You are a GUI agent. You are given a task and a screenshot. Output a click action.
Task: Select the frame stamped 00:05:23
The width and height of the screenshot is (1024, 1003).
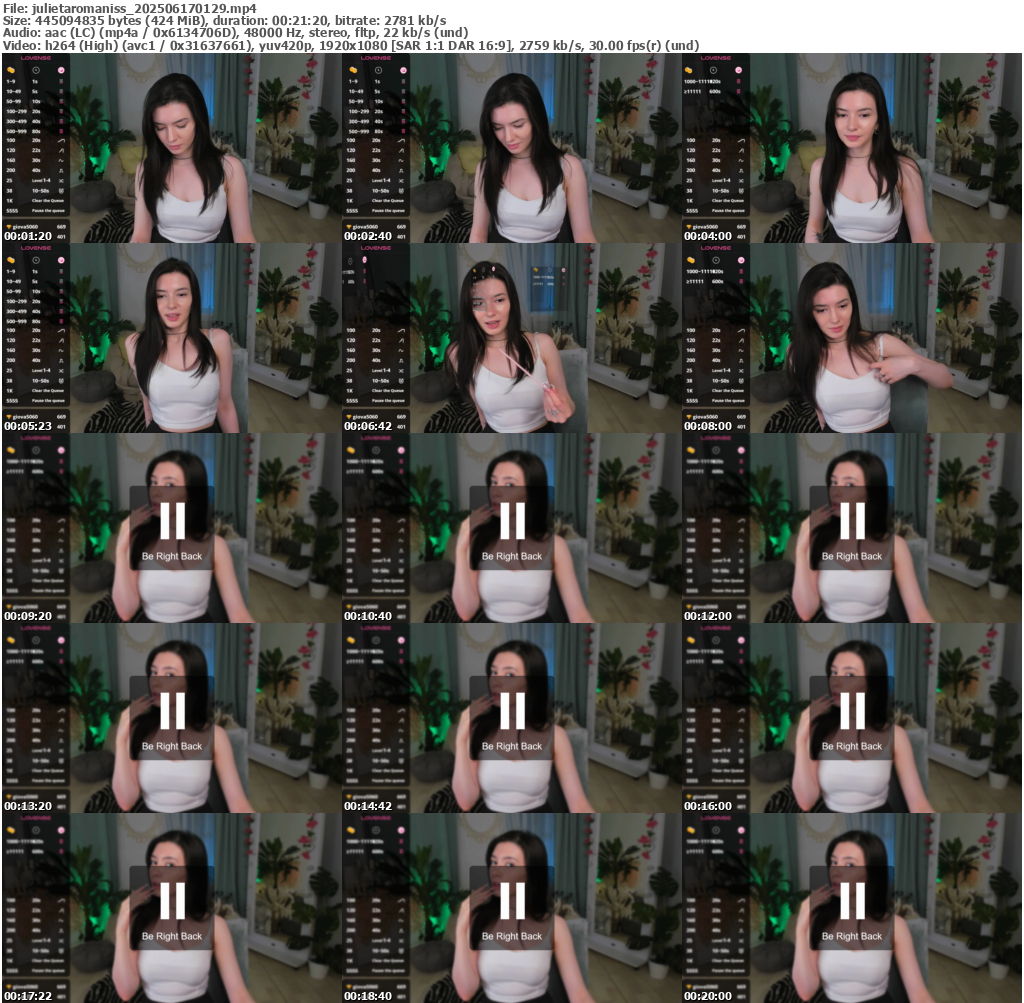(x=172, y=338)
